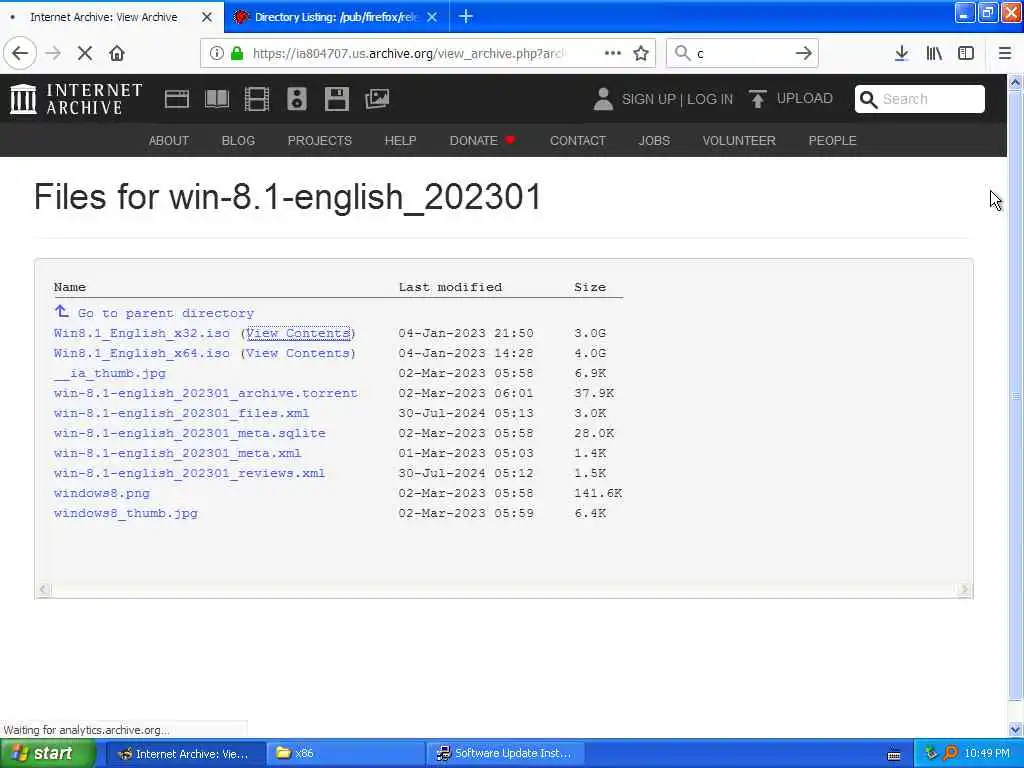The height and width of the screenshot is (768, 1024).
Task: Focus the Internet Archive search box
Action: pos(920,99)
